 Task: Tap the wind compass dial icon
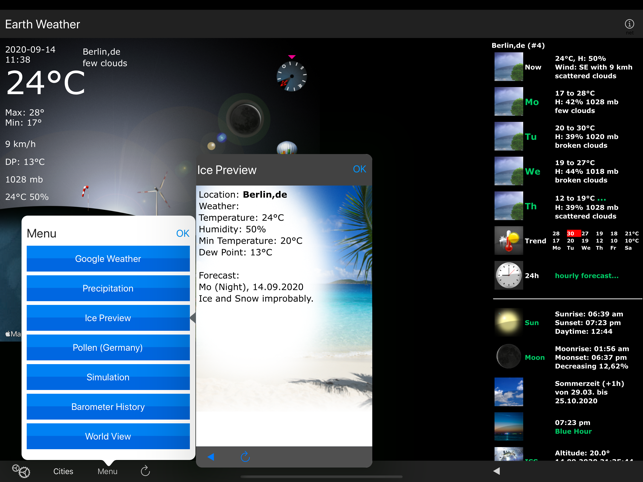292,76
